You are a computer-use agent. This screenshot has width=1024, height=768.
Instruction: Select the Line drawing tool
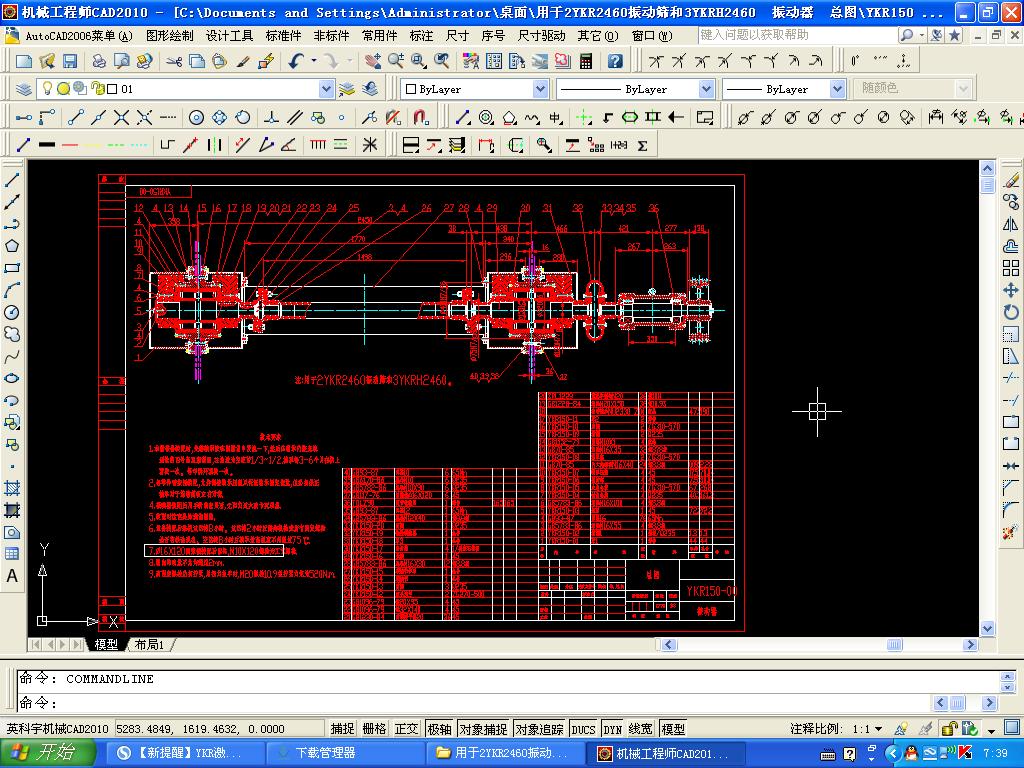12,180
